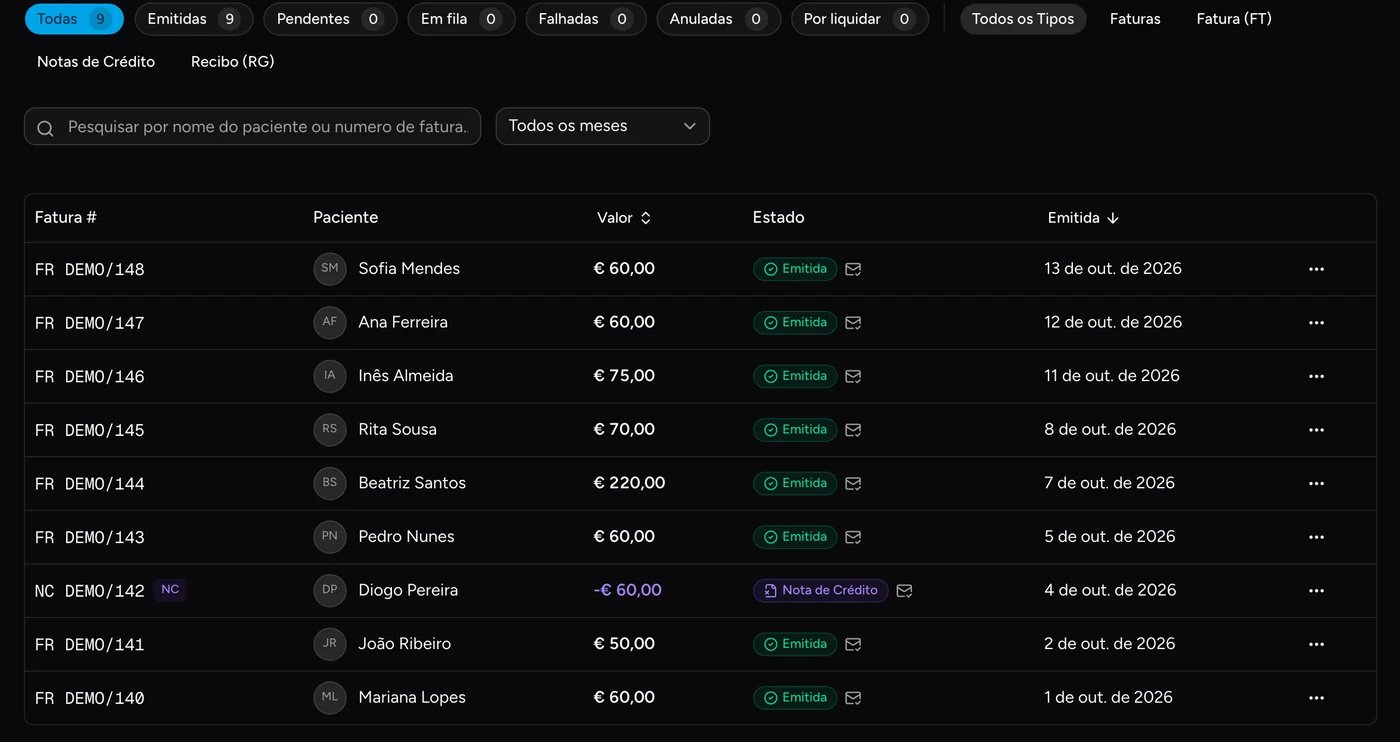Show only Notas de Crédito
The height and width of the screenshot is (742, 1400).
(x=96, y=62)
